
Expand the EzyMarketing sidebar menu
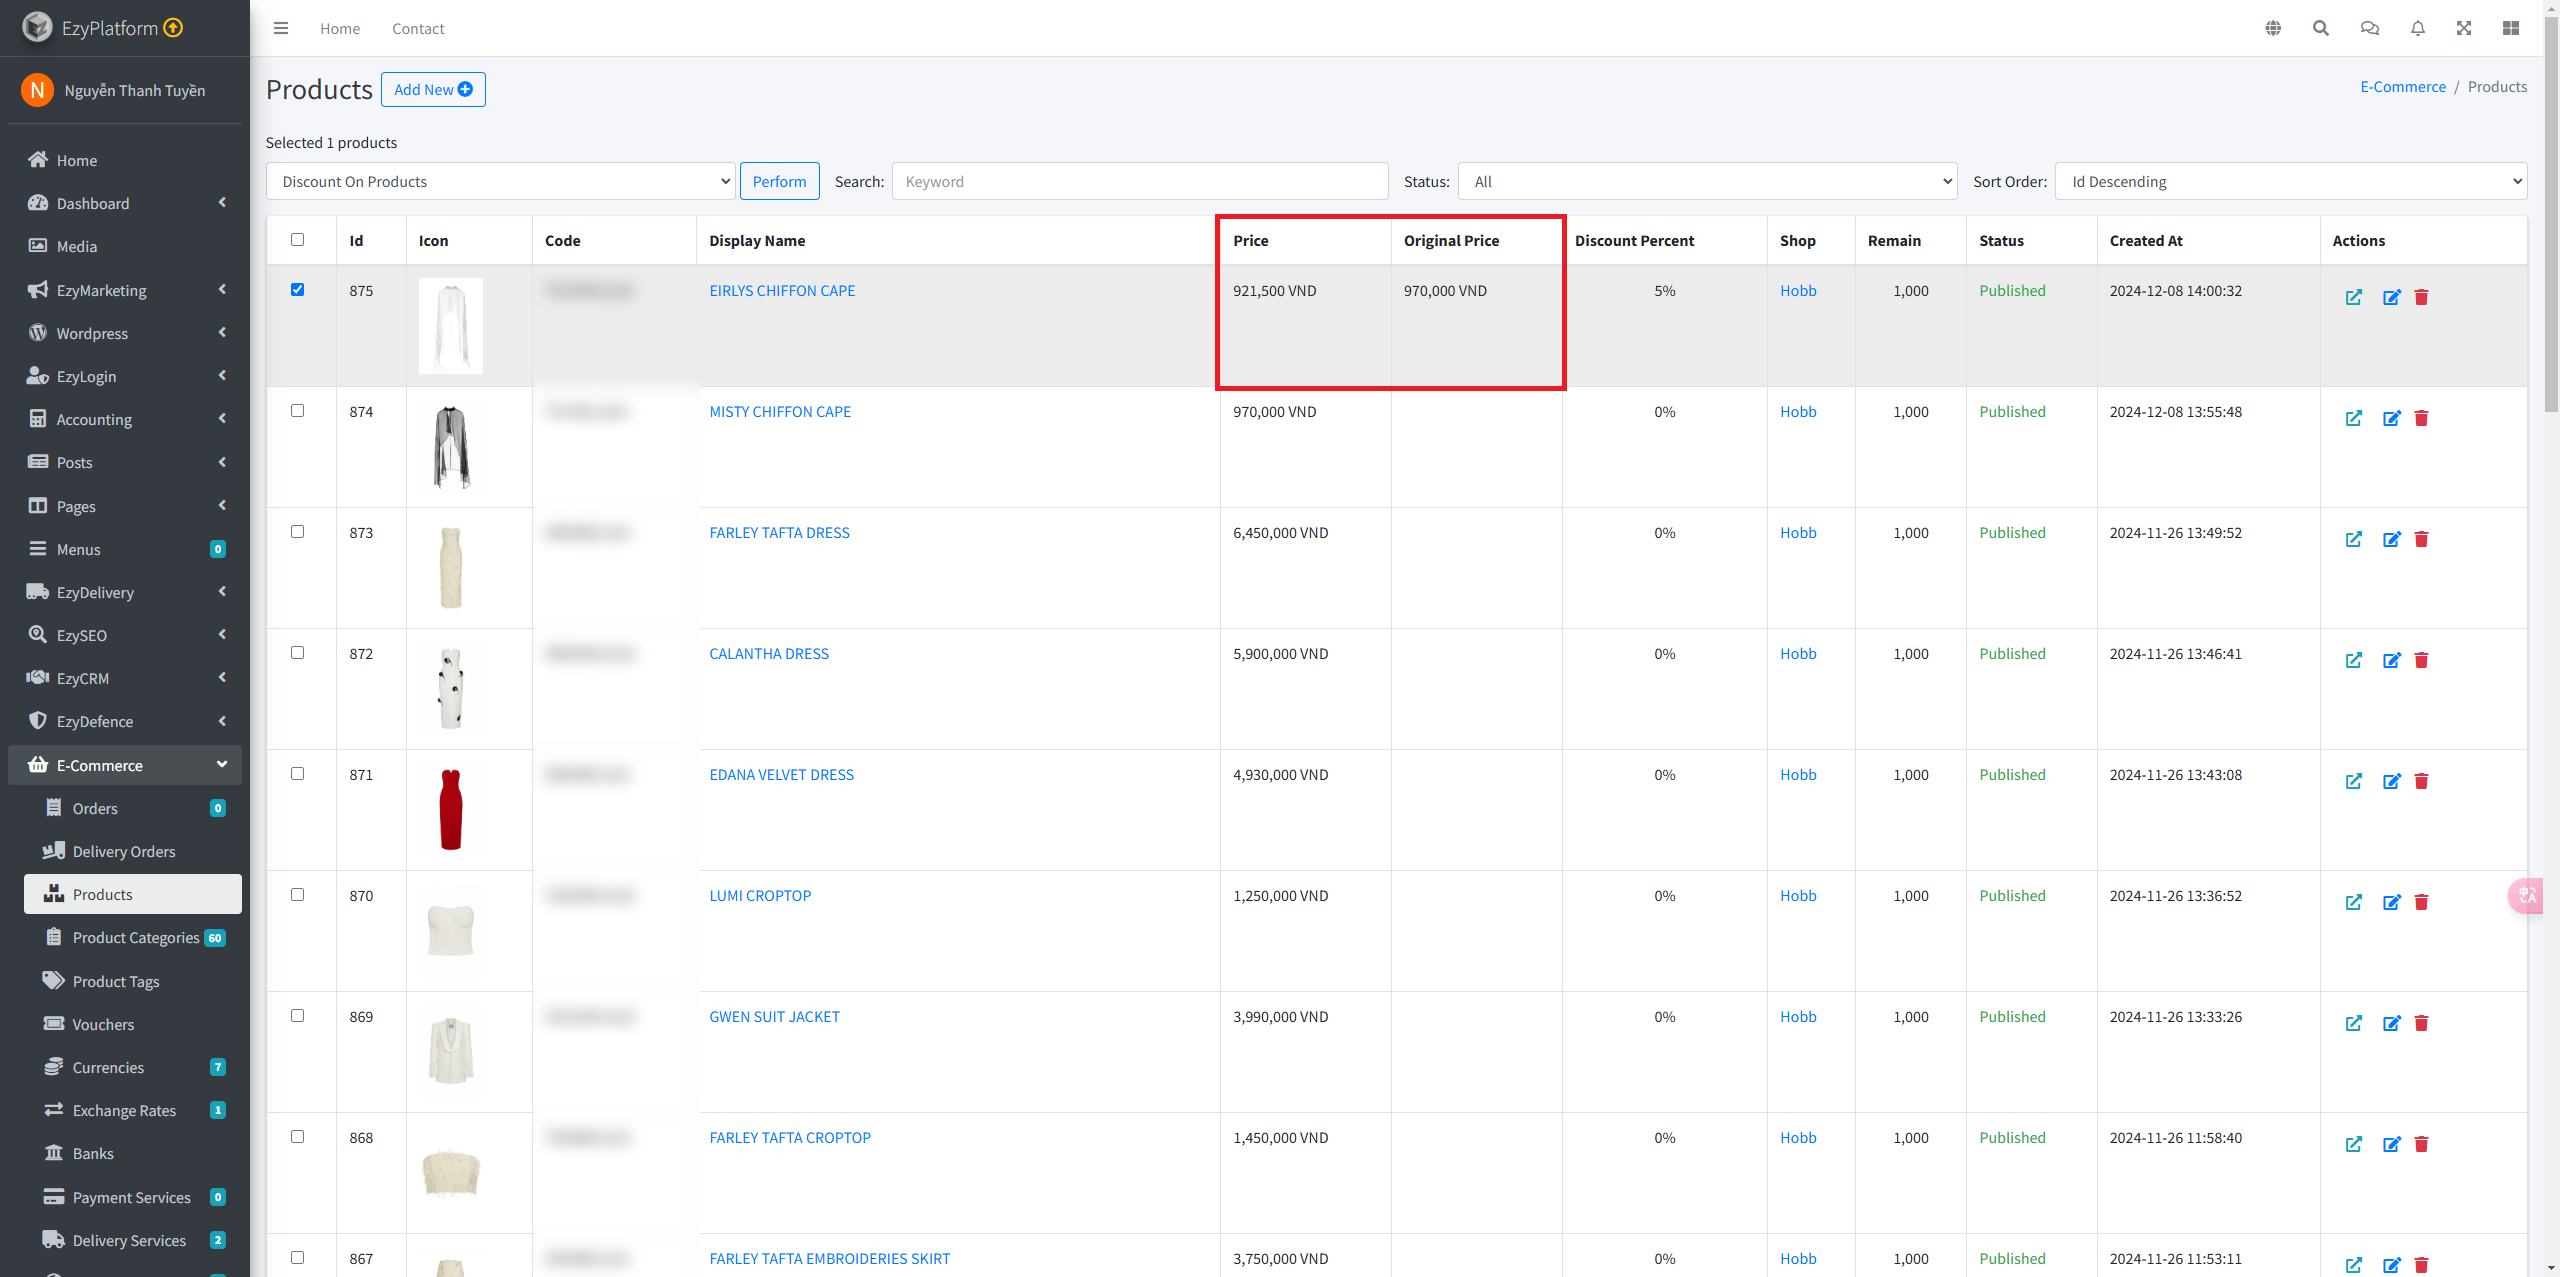pyautogui.click(x=125, y=290)
